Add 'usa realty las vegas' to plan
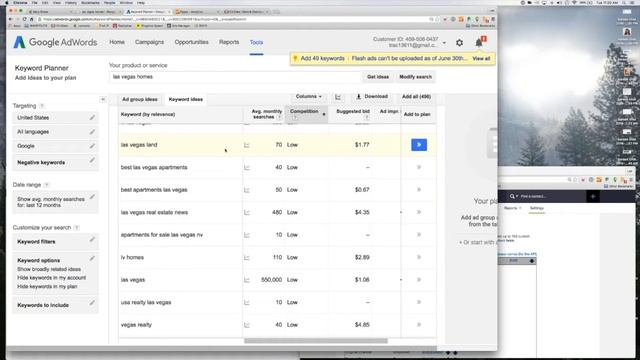 [x=419, y=302]
